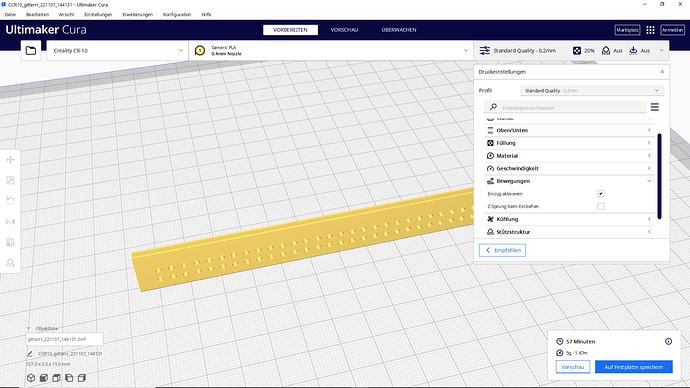Switch to top view icon

pyautogui.click(x=56, y=378)
